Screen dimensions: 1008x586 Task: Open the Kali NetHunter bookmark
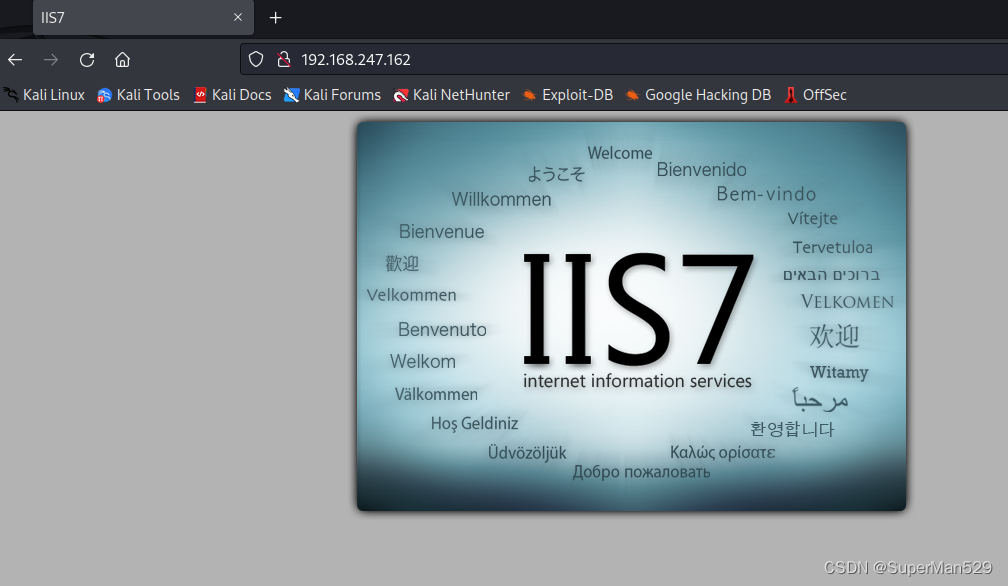point(452,95)
